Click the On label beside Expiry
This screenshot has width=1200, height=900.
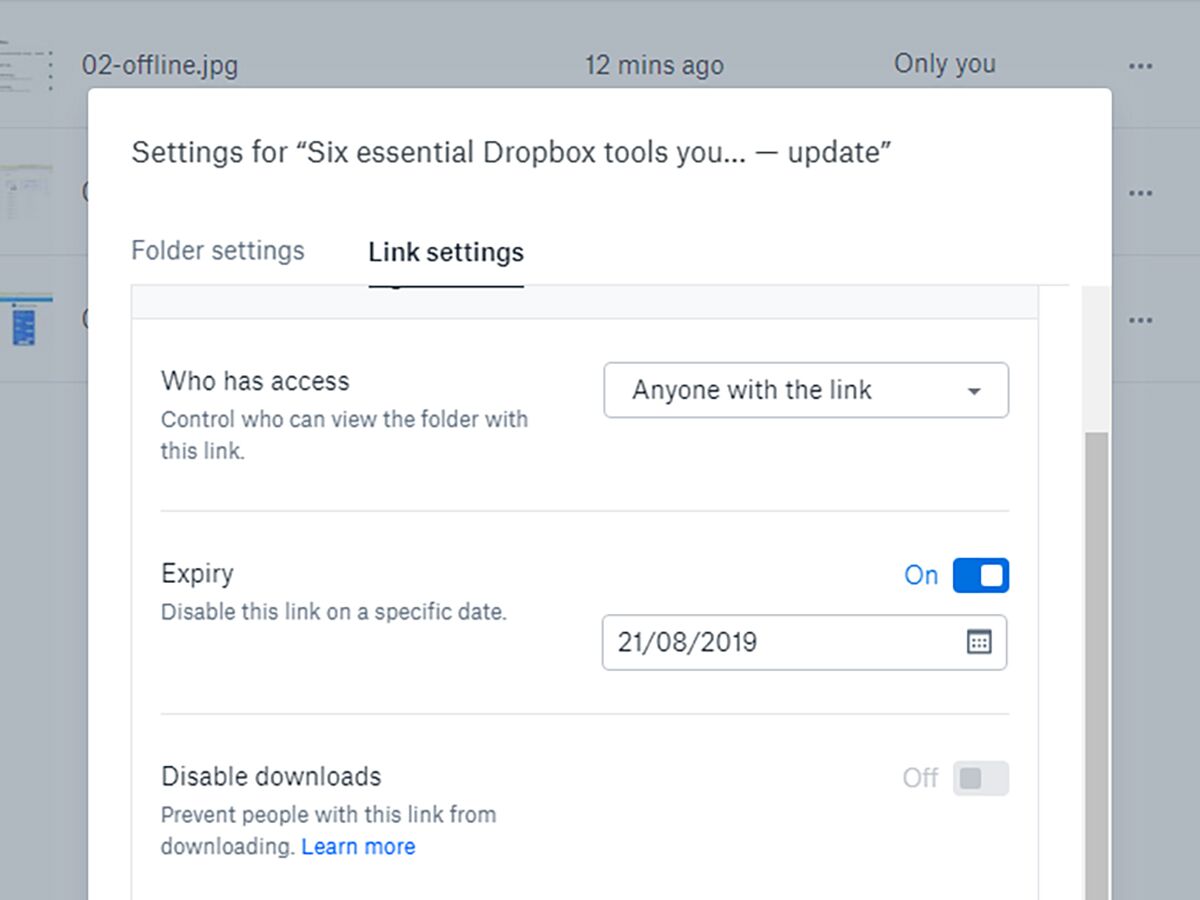pos(920,575)
